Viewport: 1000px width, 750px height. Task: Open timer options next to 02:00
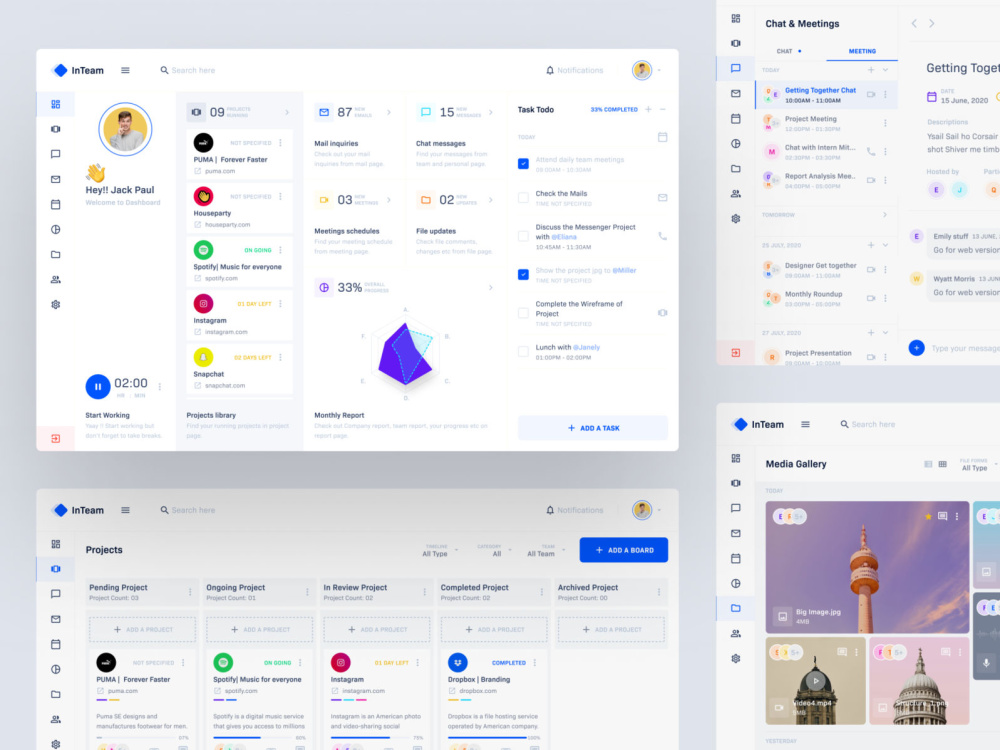[x=159, y=386]
